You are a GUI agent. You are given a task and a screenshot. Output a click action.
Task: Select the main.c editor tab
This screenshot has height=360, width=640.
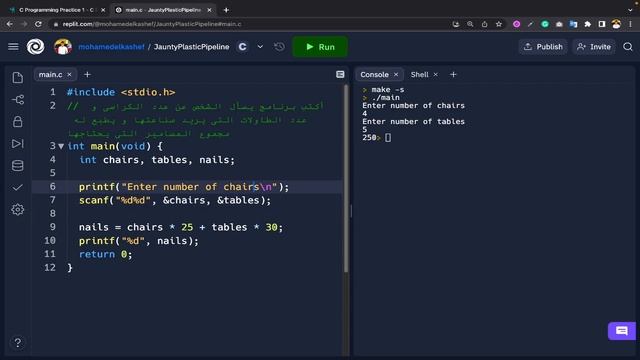(x=50, y=75)
